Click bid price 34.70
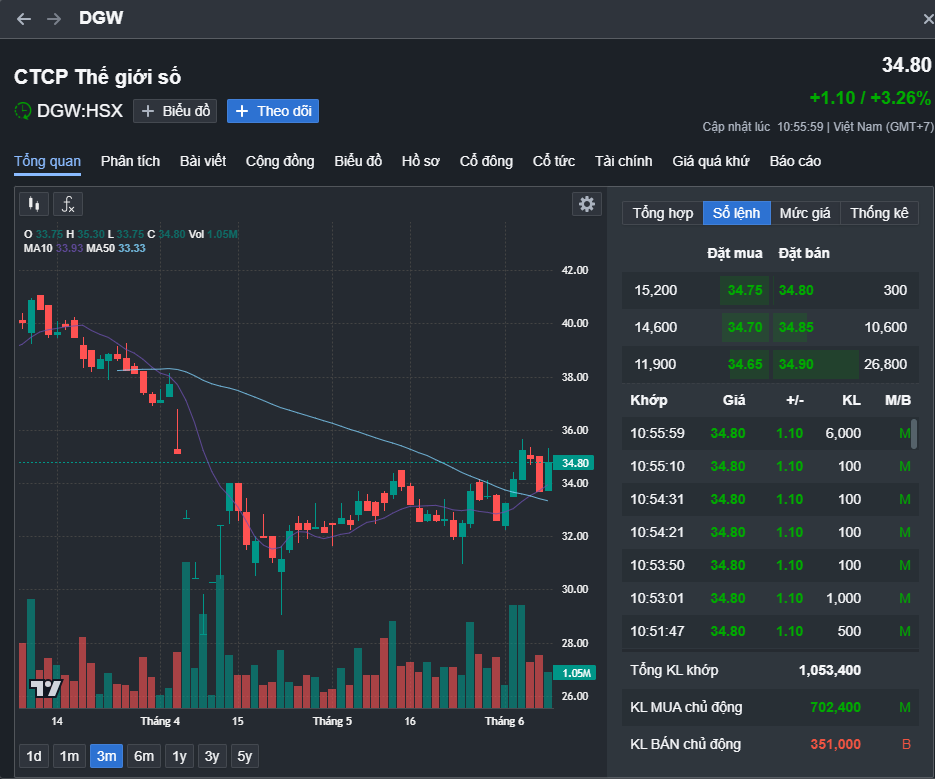The width and height of the screenshot is (935, 779). (x=745, y=327)
